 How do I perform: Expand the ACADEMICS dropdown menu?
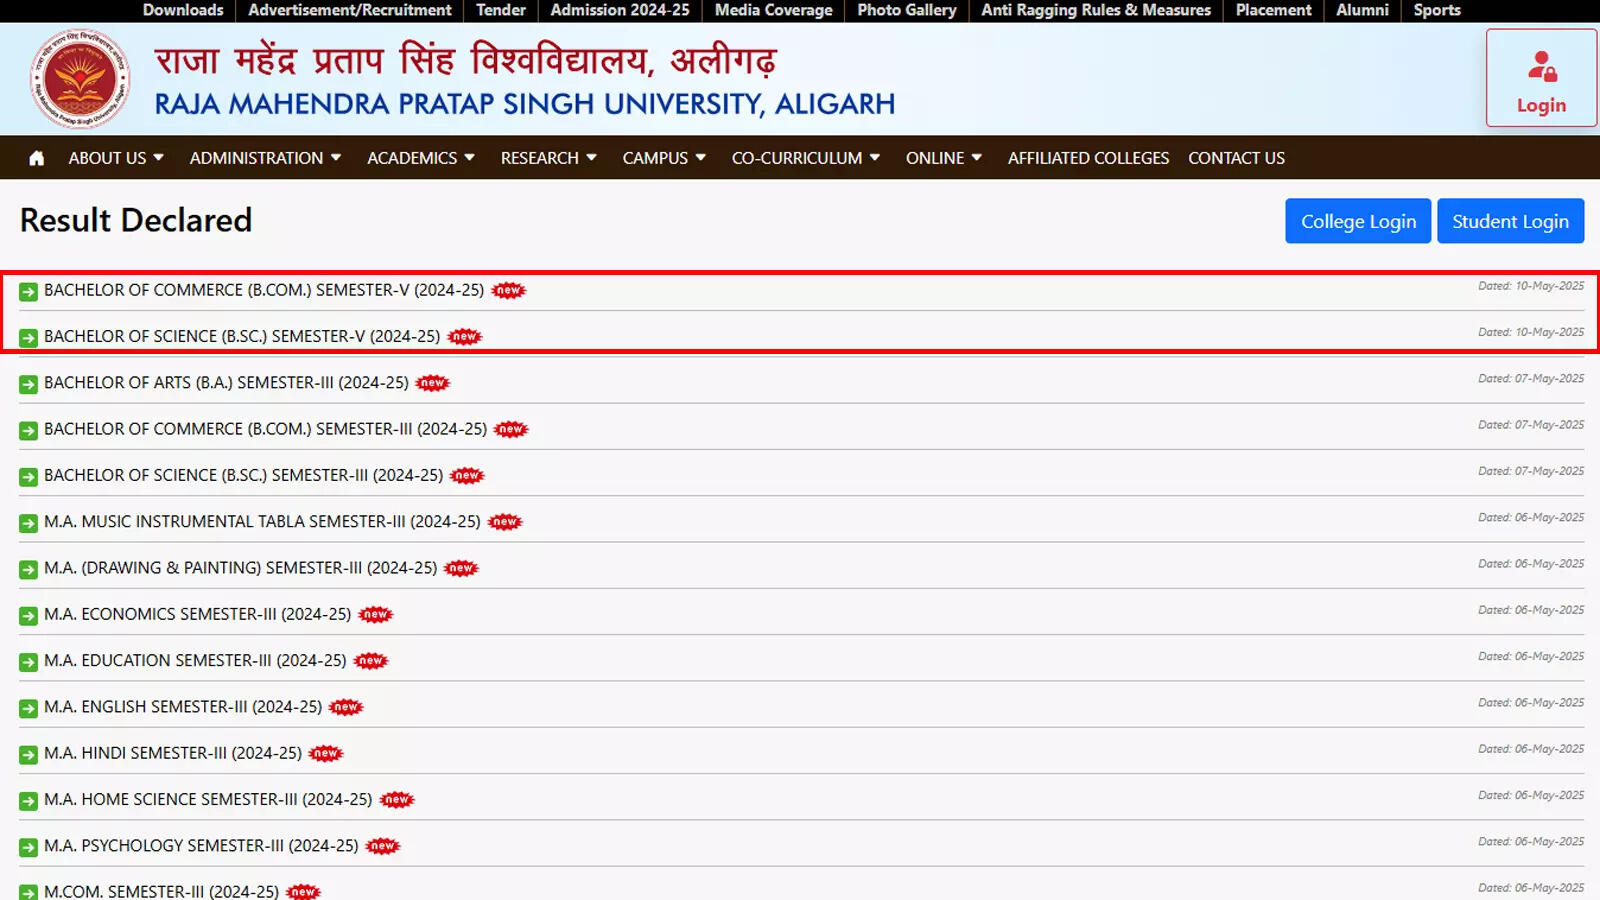(421, 158)
